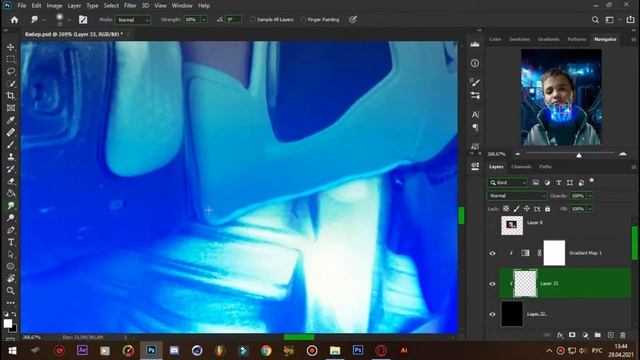Open the layer blend mode dropdown

(x=517, y=196)
